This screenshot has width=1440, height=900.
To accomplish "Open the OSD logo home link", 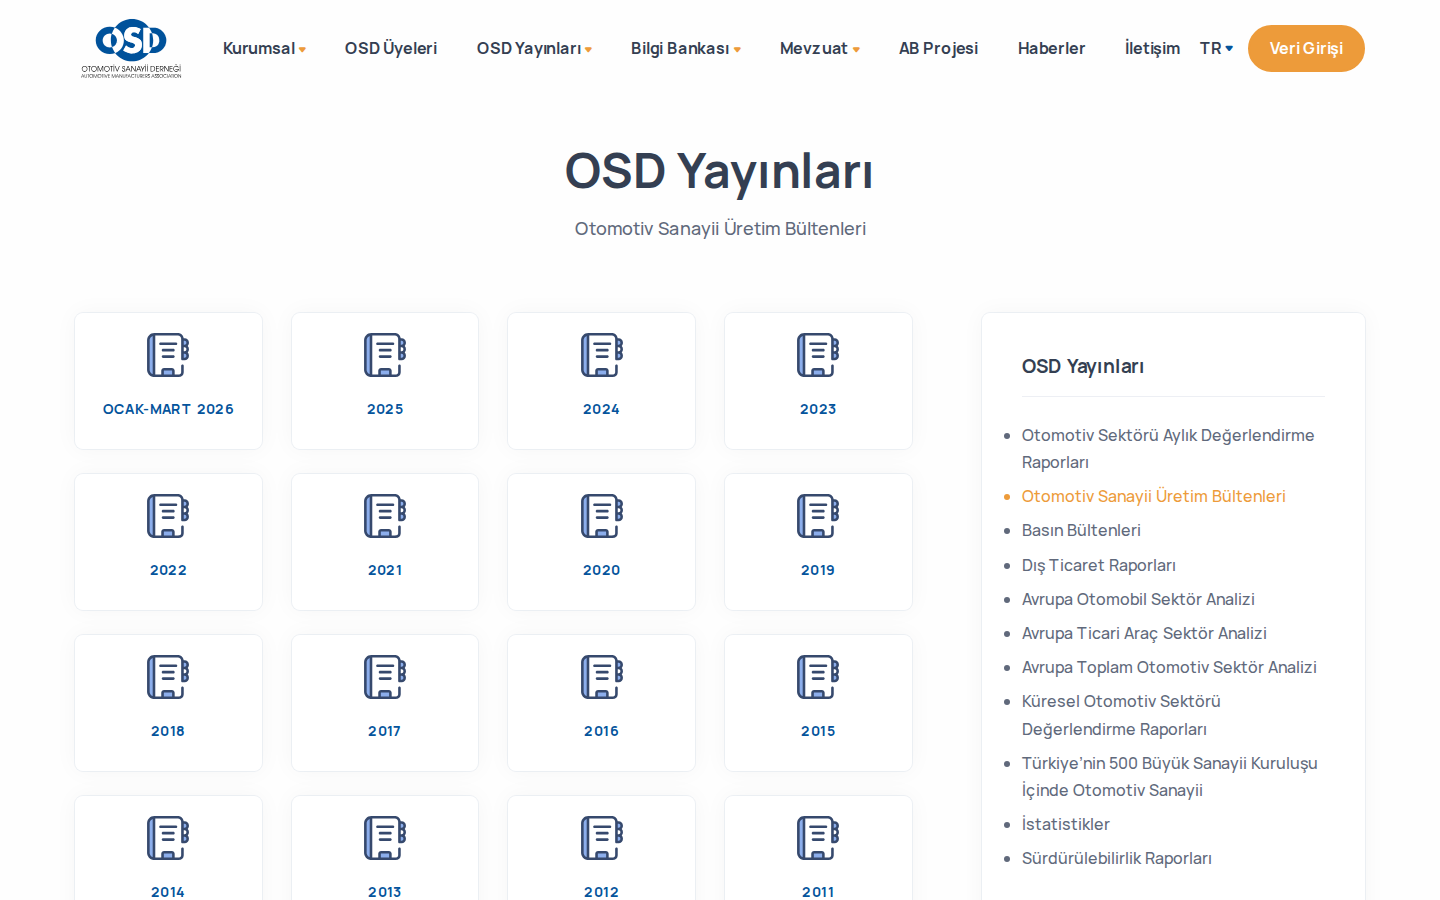I will pos(131,48).
